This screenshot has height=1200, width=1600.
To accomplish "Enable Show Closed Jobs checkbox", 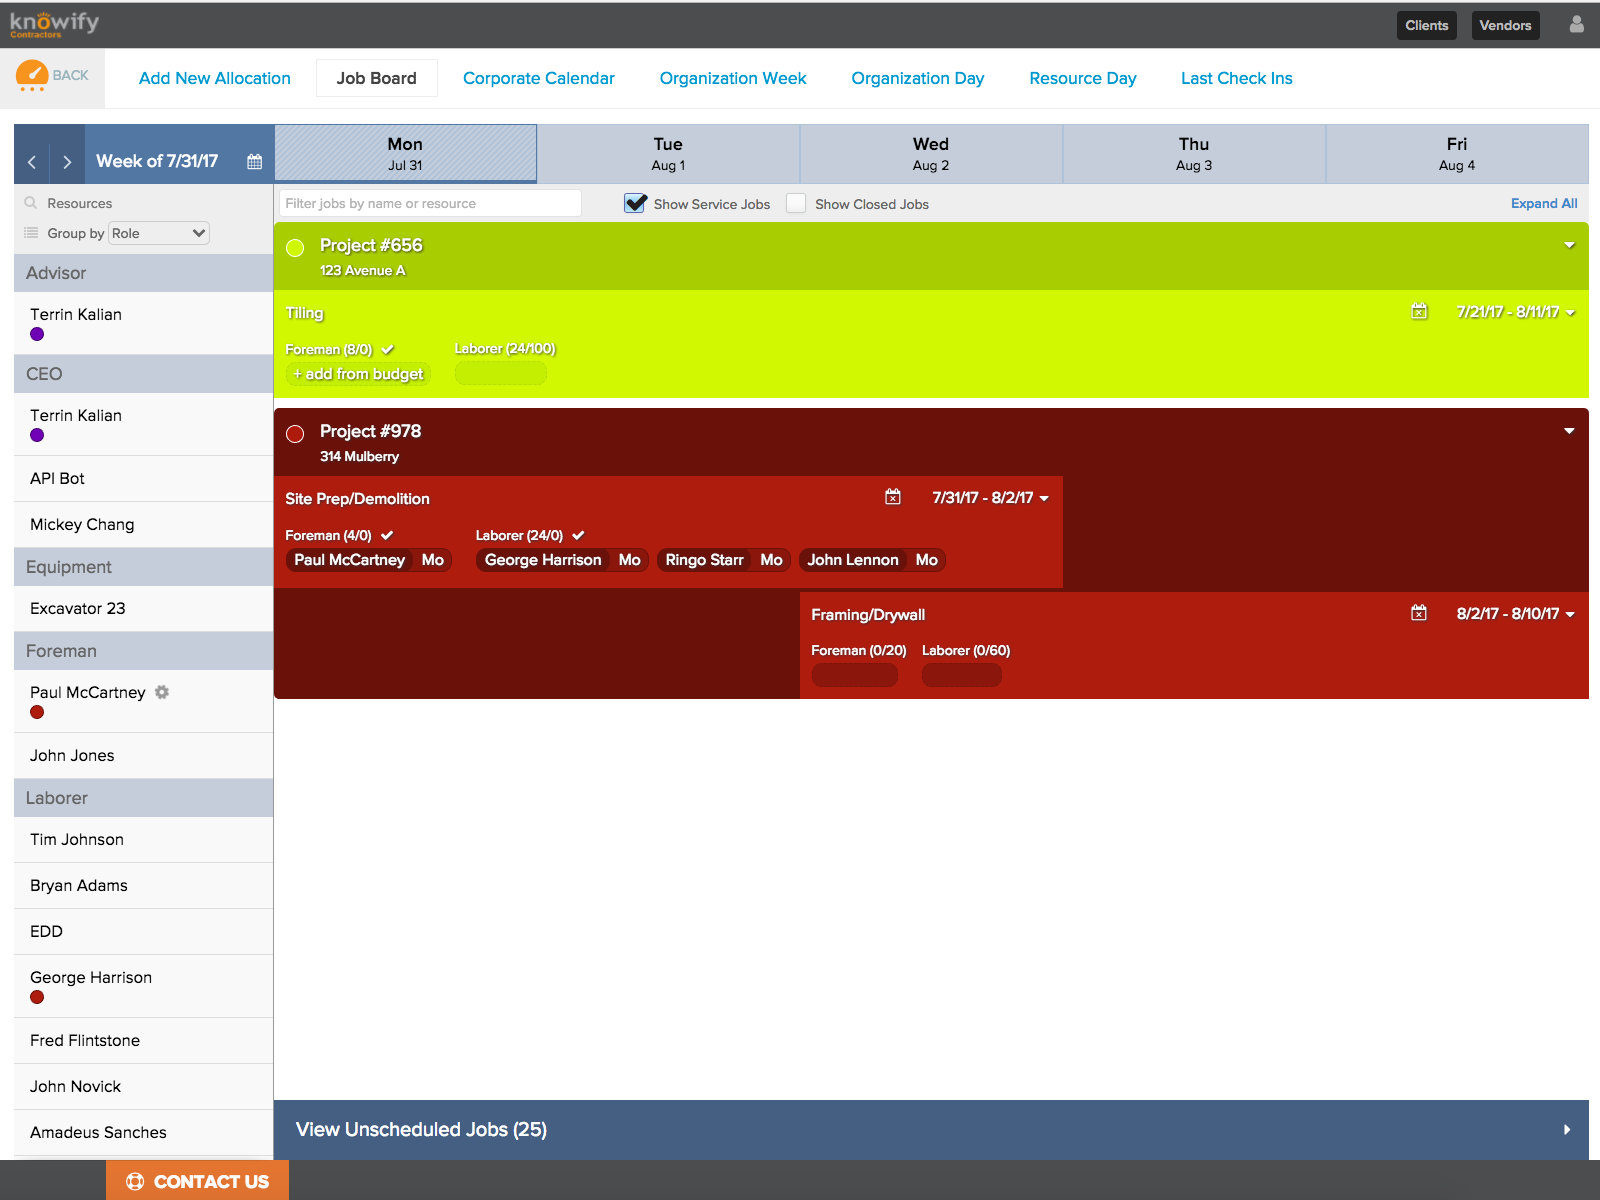I will [796, 203].
